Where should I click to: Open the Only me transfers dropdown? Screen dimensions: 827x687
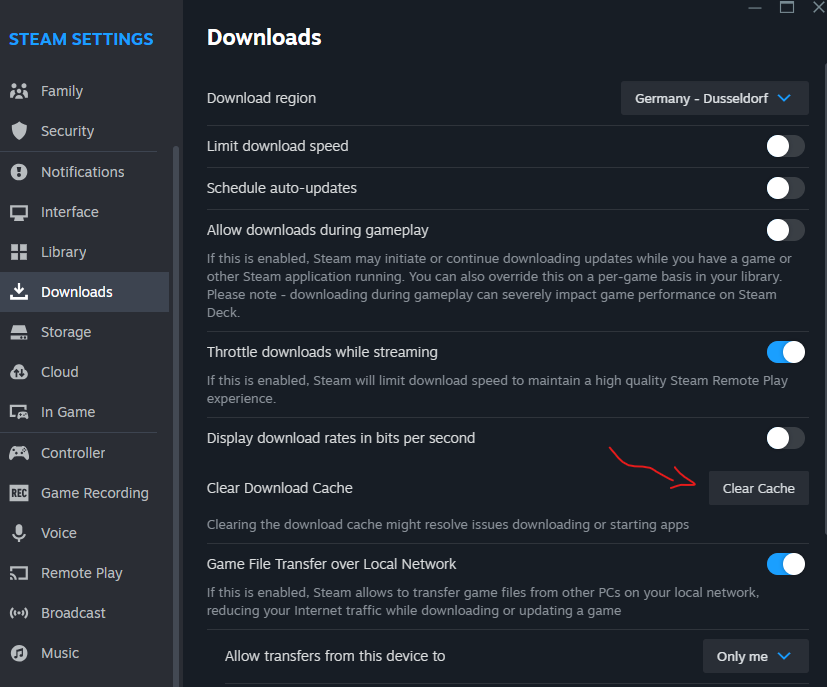point(755,656)
